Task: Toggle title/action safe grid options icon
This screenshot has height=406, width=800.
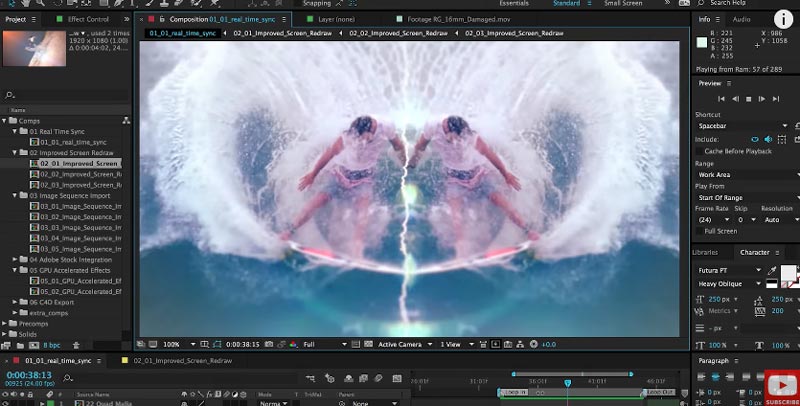Action: 205,345
